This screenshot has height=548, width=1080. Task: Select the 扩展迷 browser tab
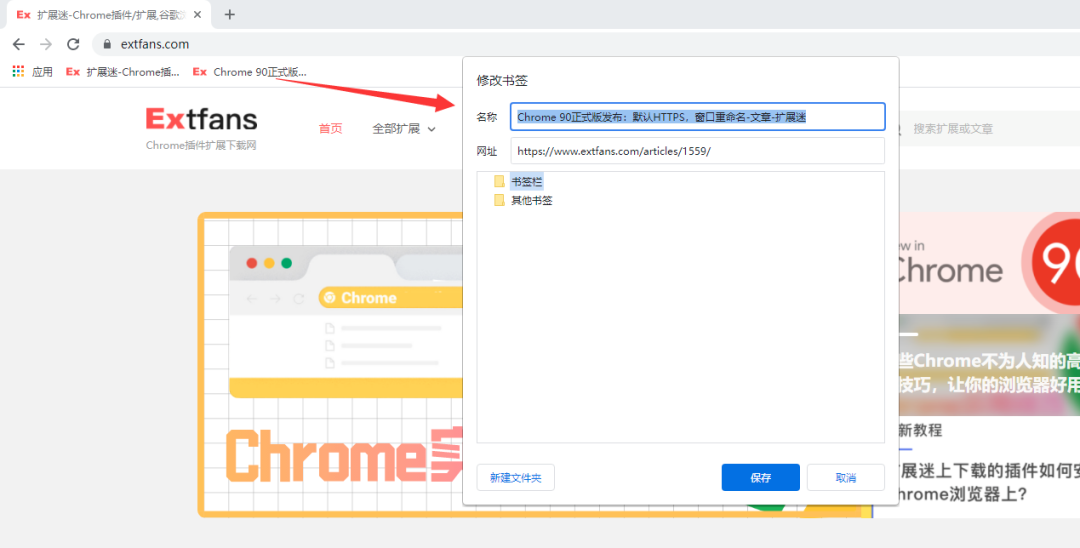pyautogui.click(x=107, y=14)
